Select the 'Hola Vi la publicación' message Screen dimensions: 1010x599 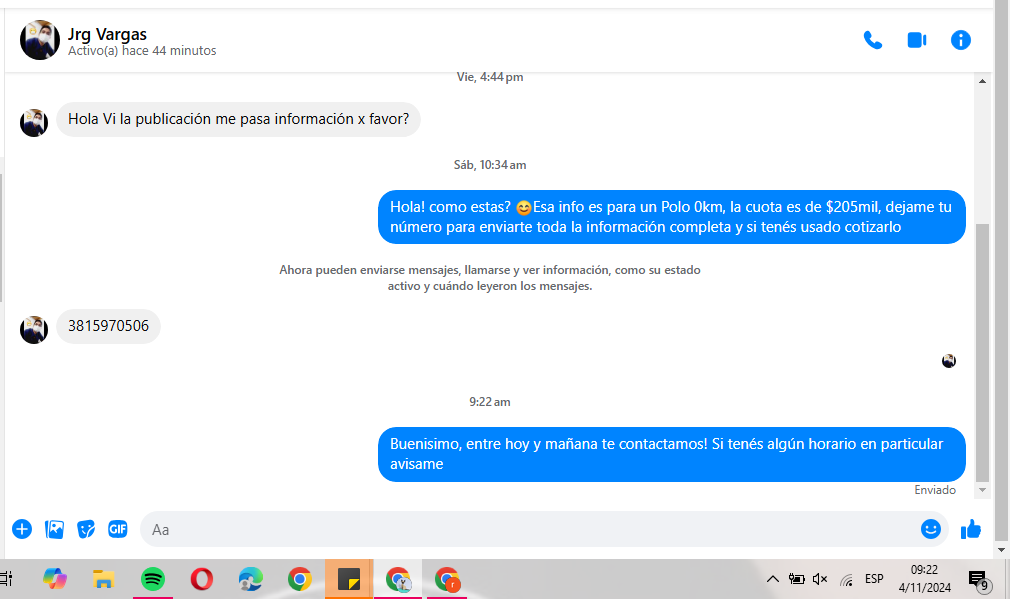238,119
